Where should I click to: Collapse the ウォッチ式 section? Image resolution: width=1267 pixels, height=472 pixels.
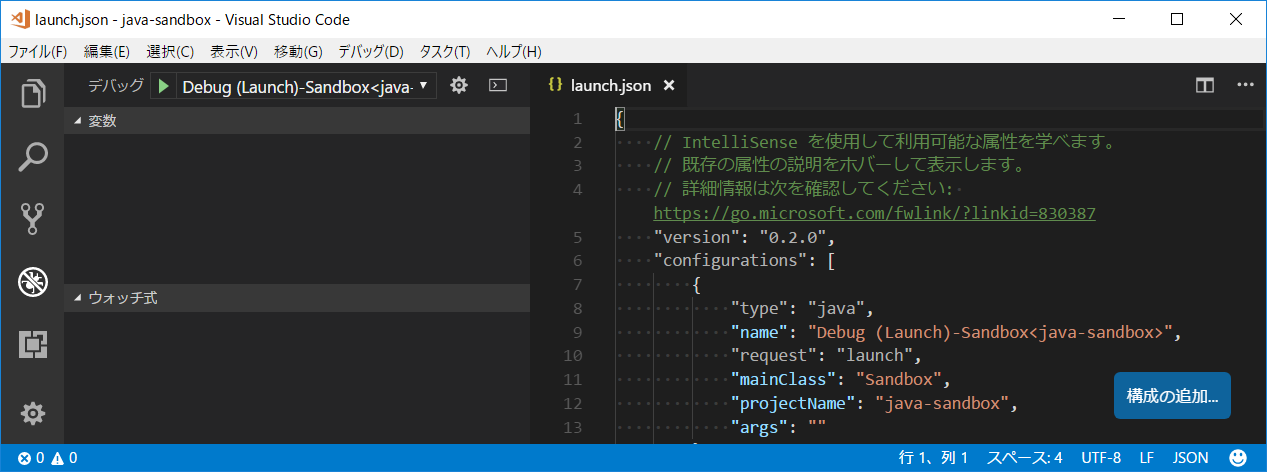coord(297,298)
